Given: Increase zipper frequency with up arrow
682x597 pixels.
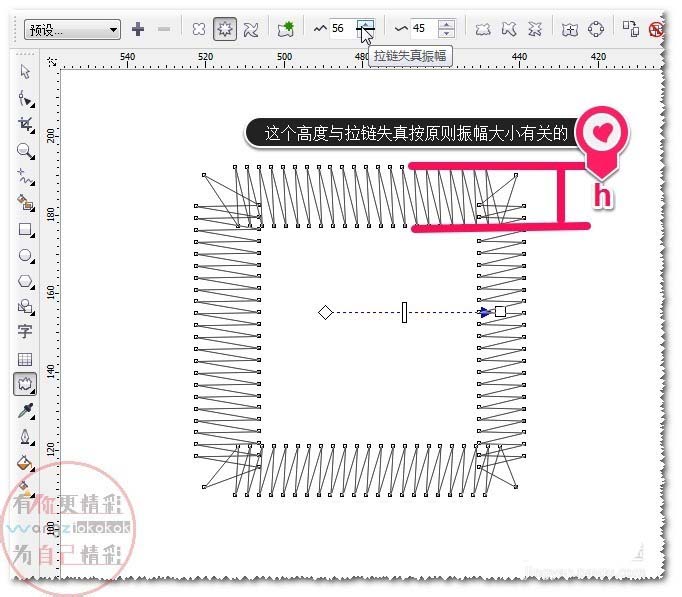Looking at the screenshot, I should click(x=446, y=24).
